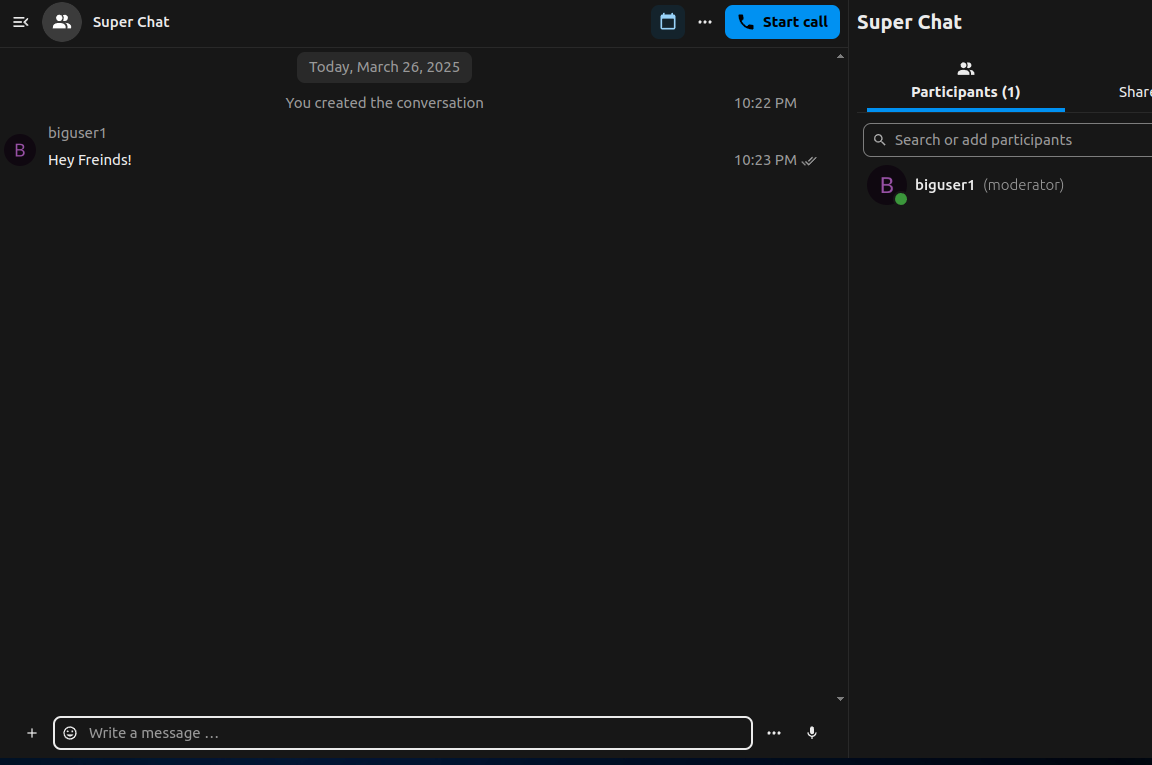Focus the Search or add participants field
Screen dimensions: 1152x765
[1010, 140]
